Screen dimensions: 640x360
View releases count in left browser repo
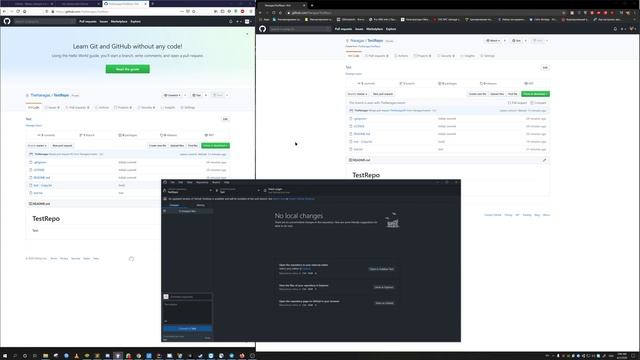169,135
